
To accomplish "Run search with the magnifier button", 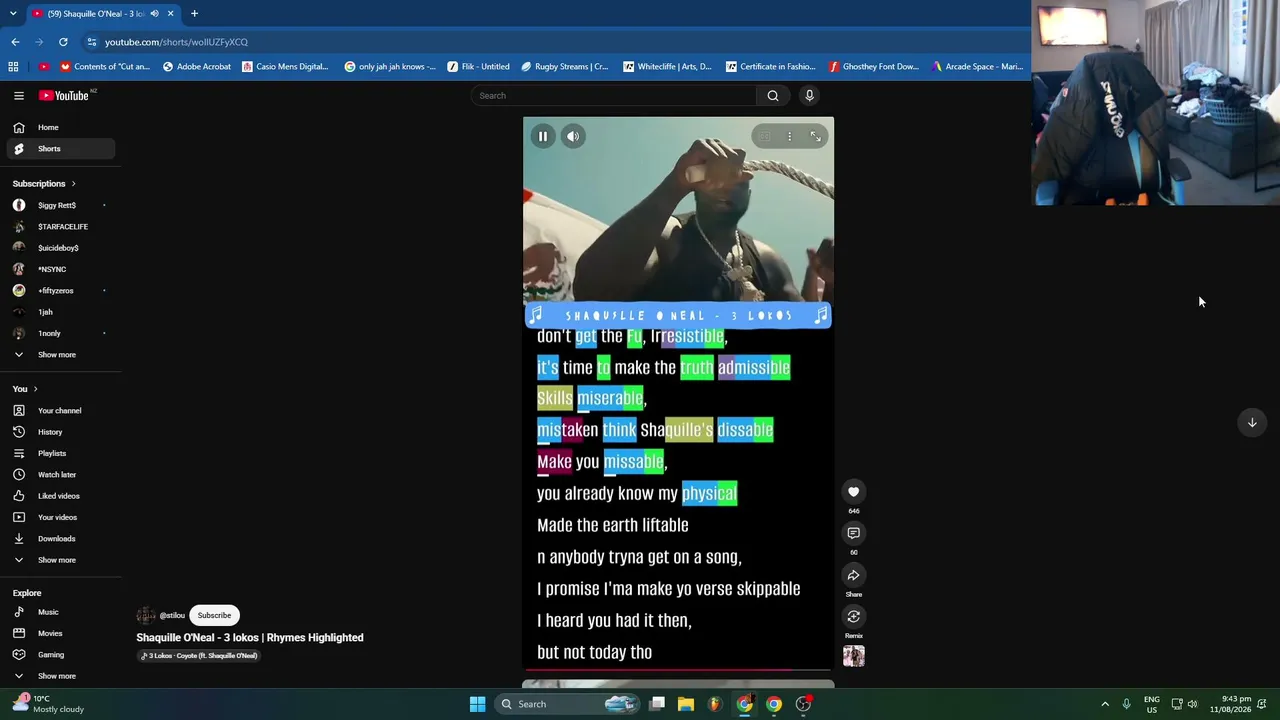I will [773, 95].
